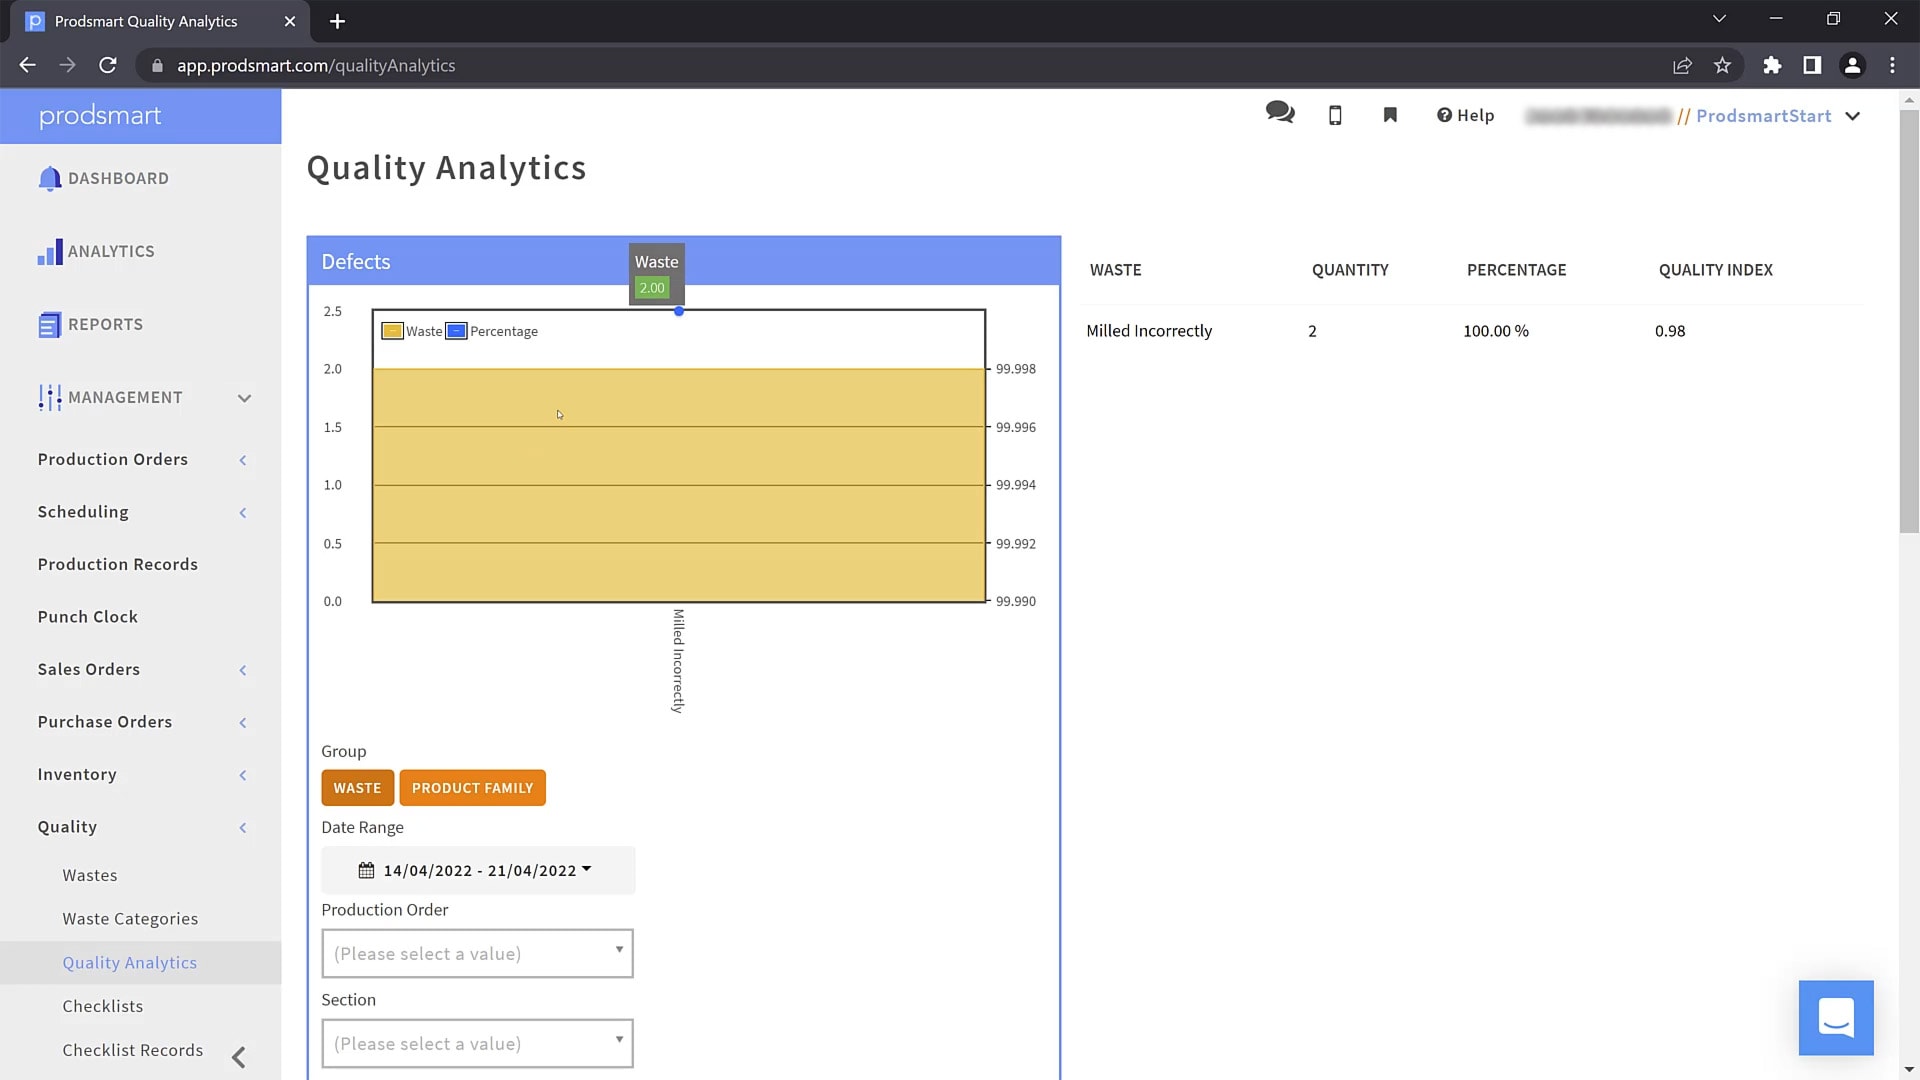Open the Date Range picker

coord(477,870)
